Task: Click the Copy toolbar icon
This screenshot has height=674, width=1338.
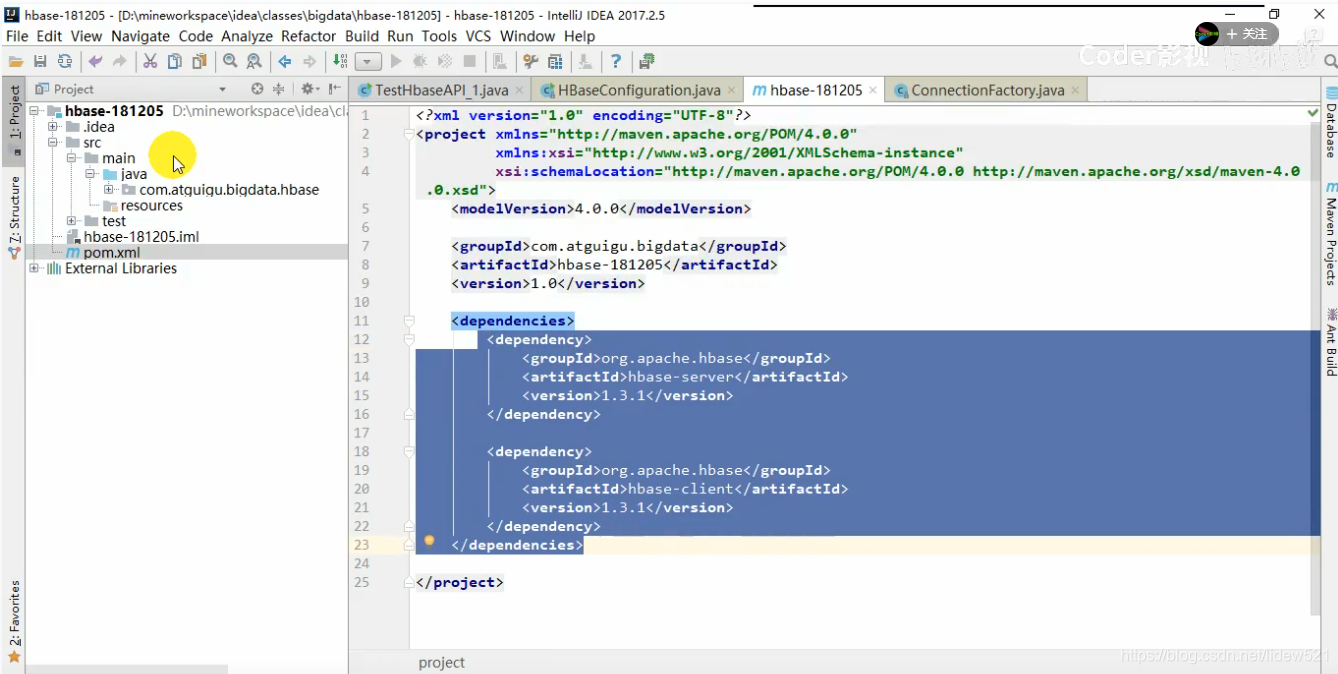Action: tap(175, 62)
